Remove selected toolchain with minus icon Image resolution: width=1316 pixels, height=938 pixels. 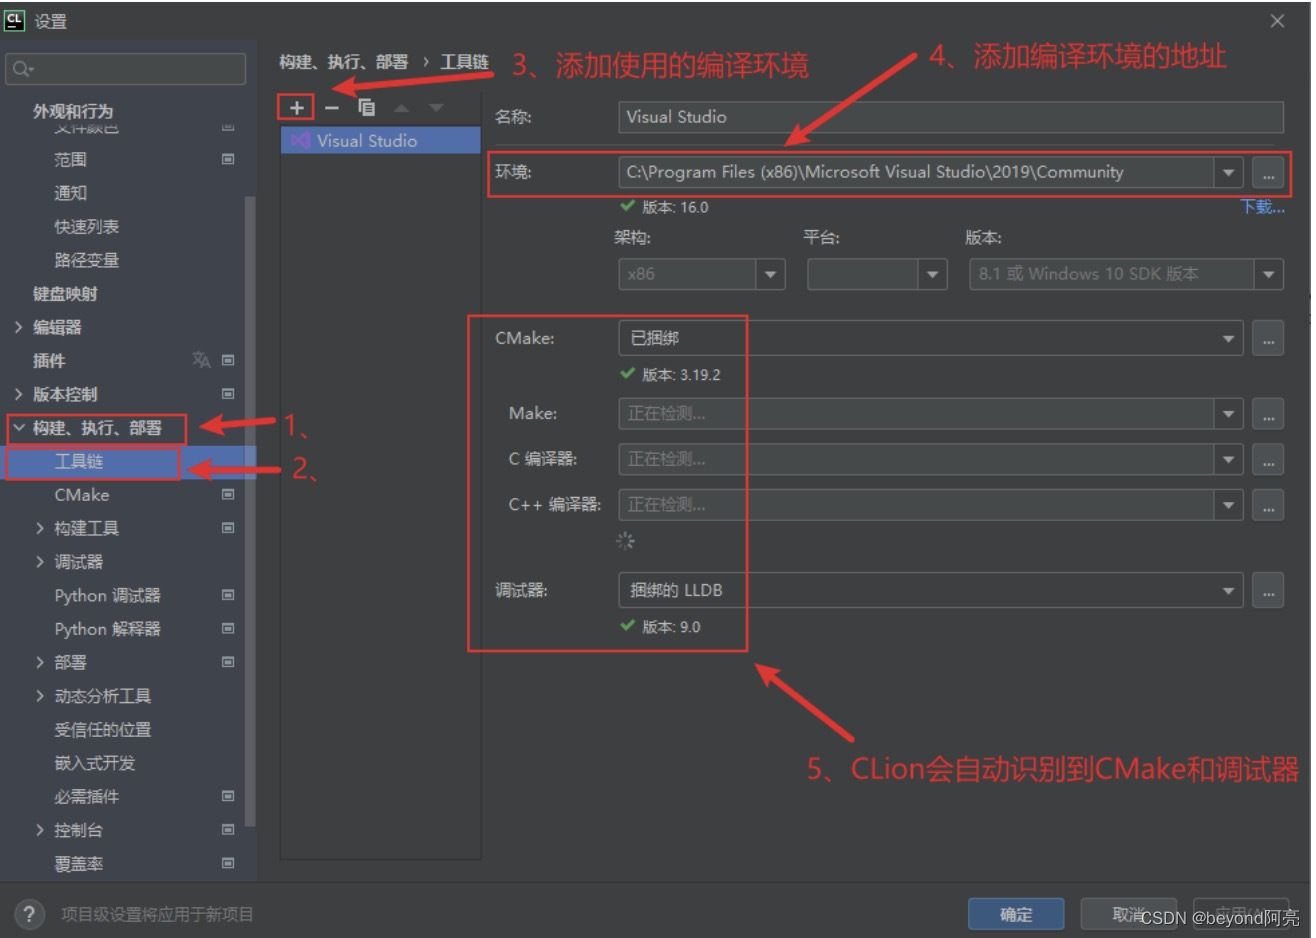pos(332,107)
